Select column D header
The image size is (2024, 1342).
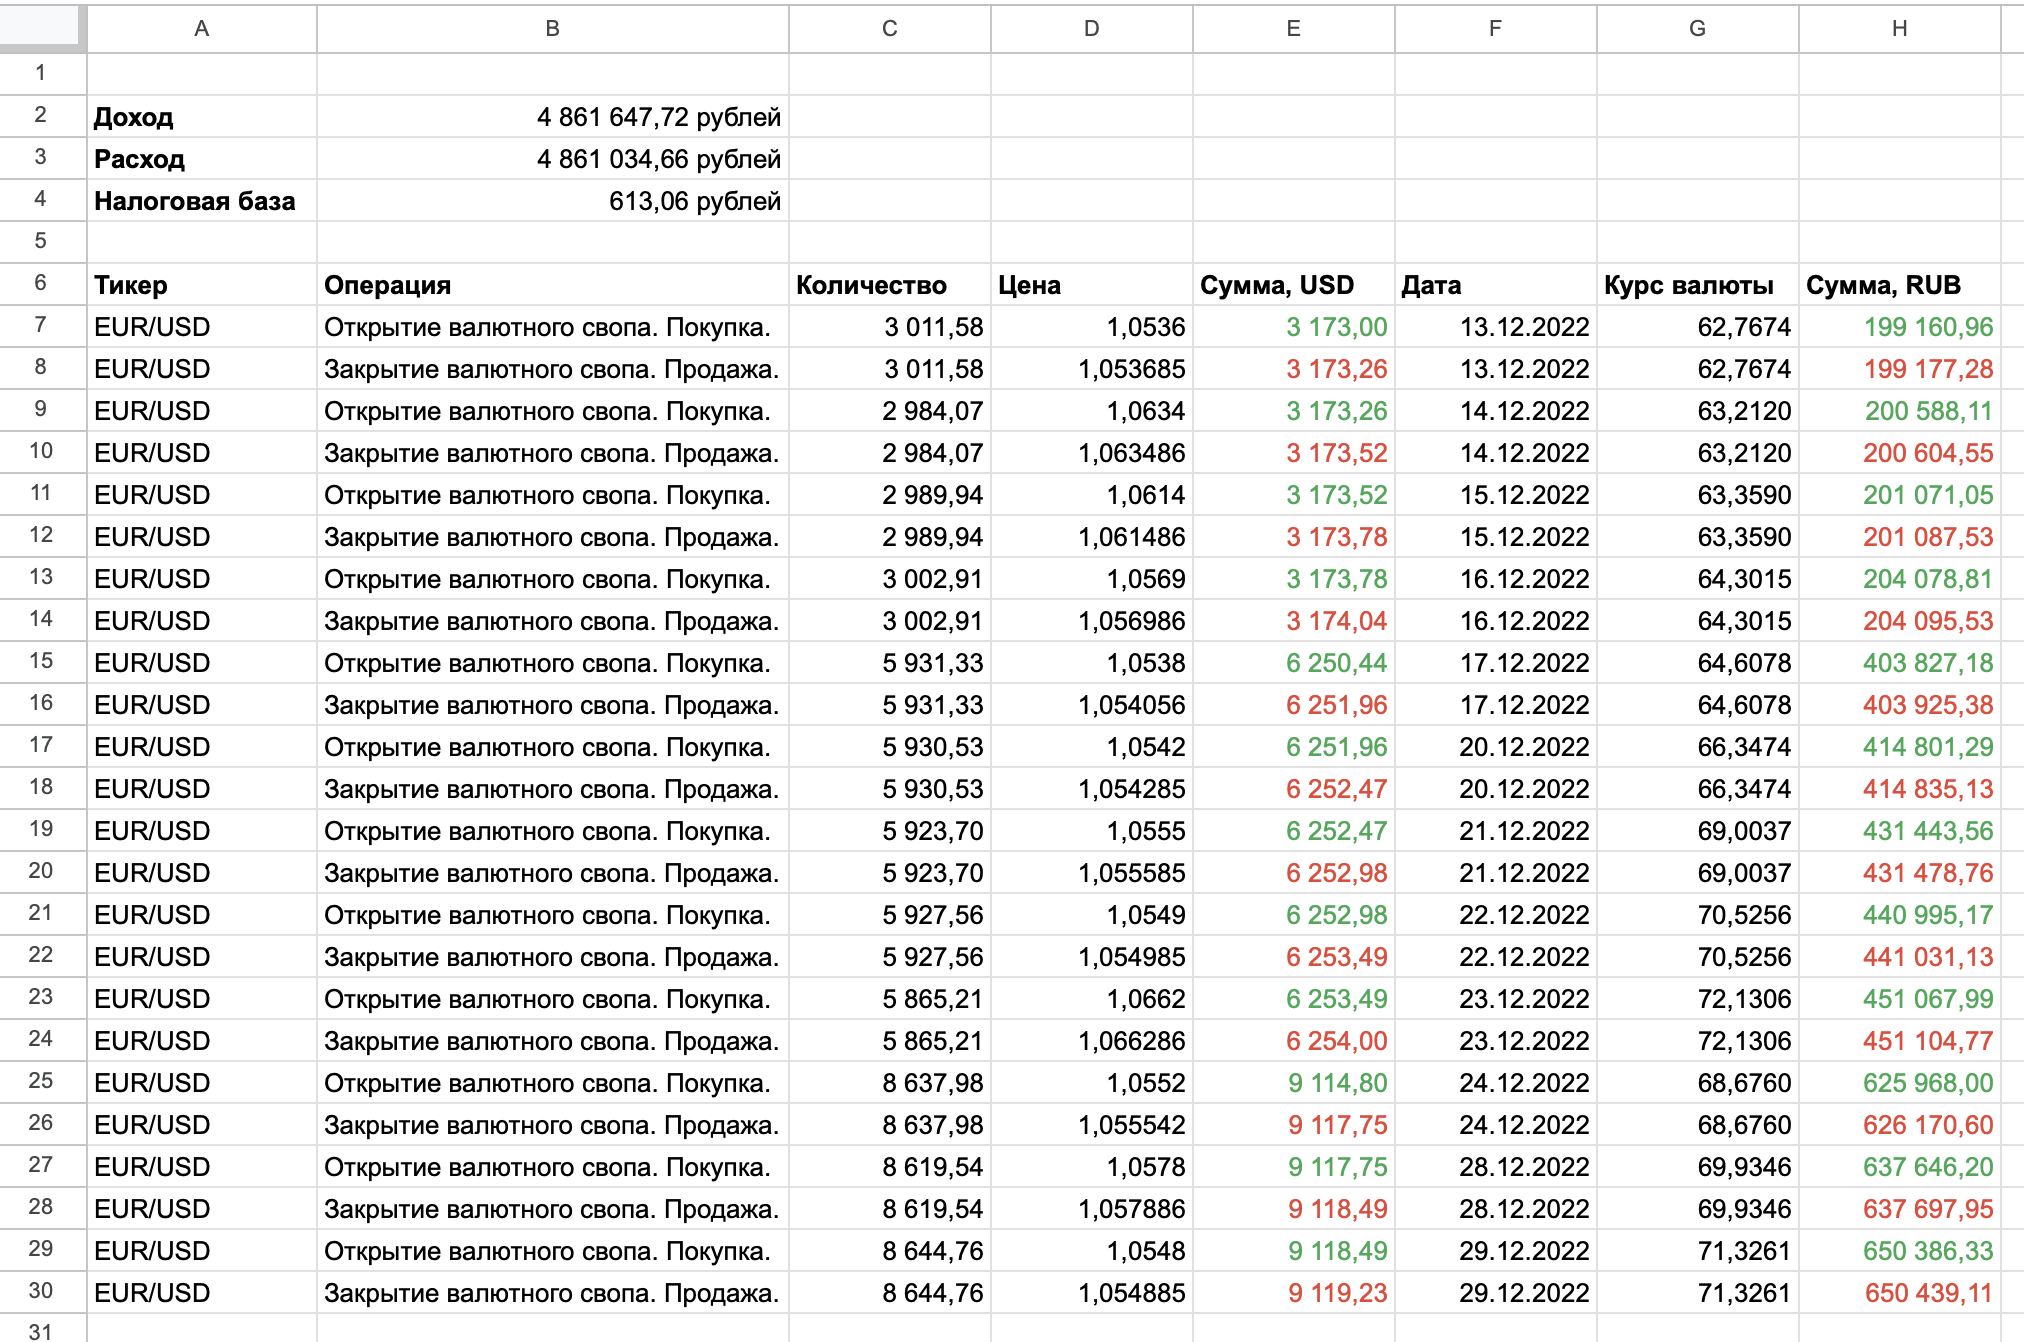pos(1092,28)
